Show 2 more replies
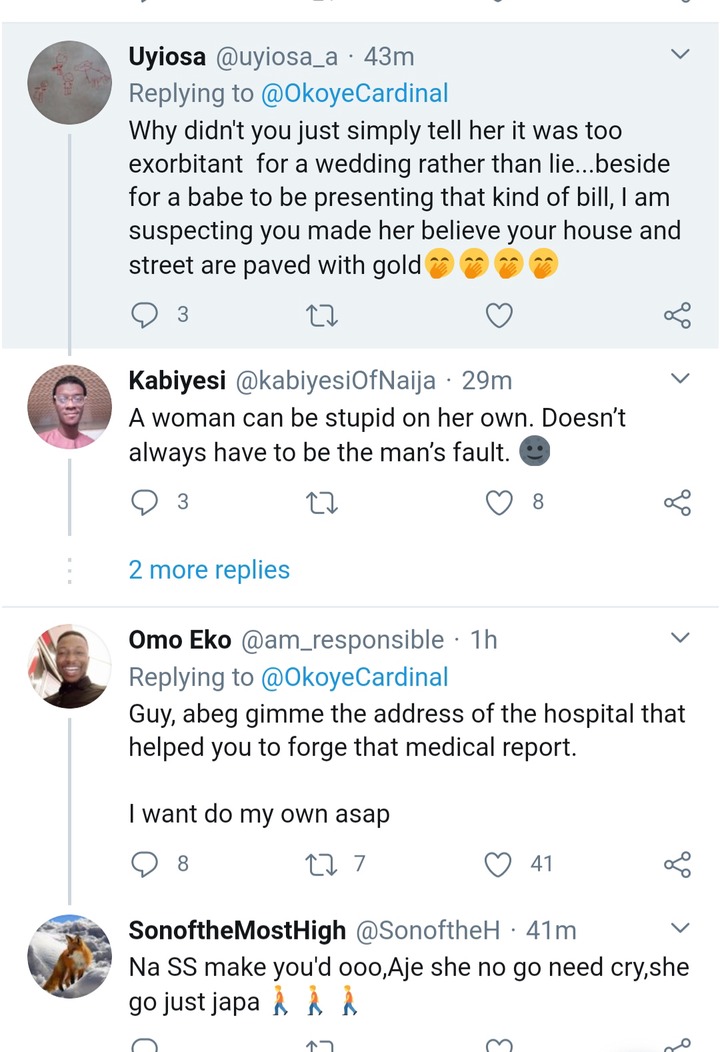The image size is (720, 1052). [209, 570]
